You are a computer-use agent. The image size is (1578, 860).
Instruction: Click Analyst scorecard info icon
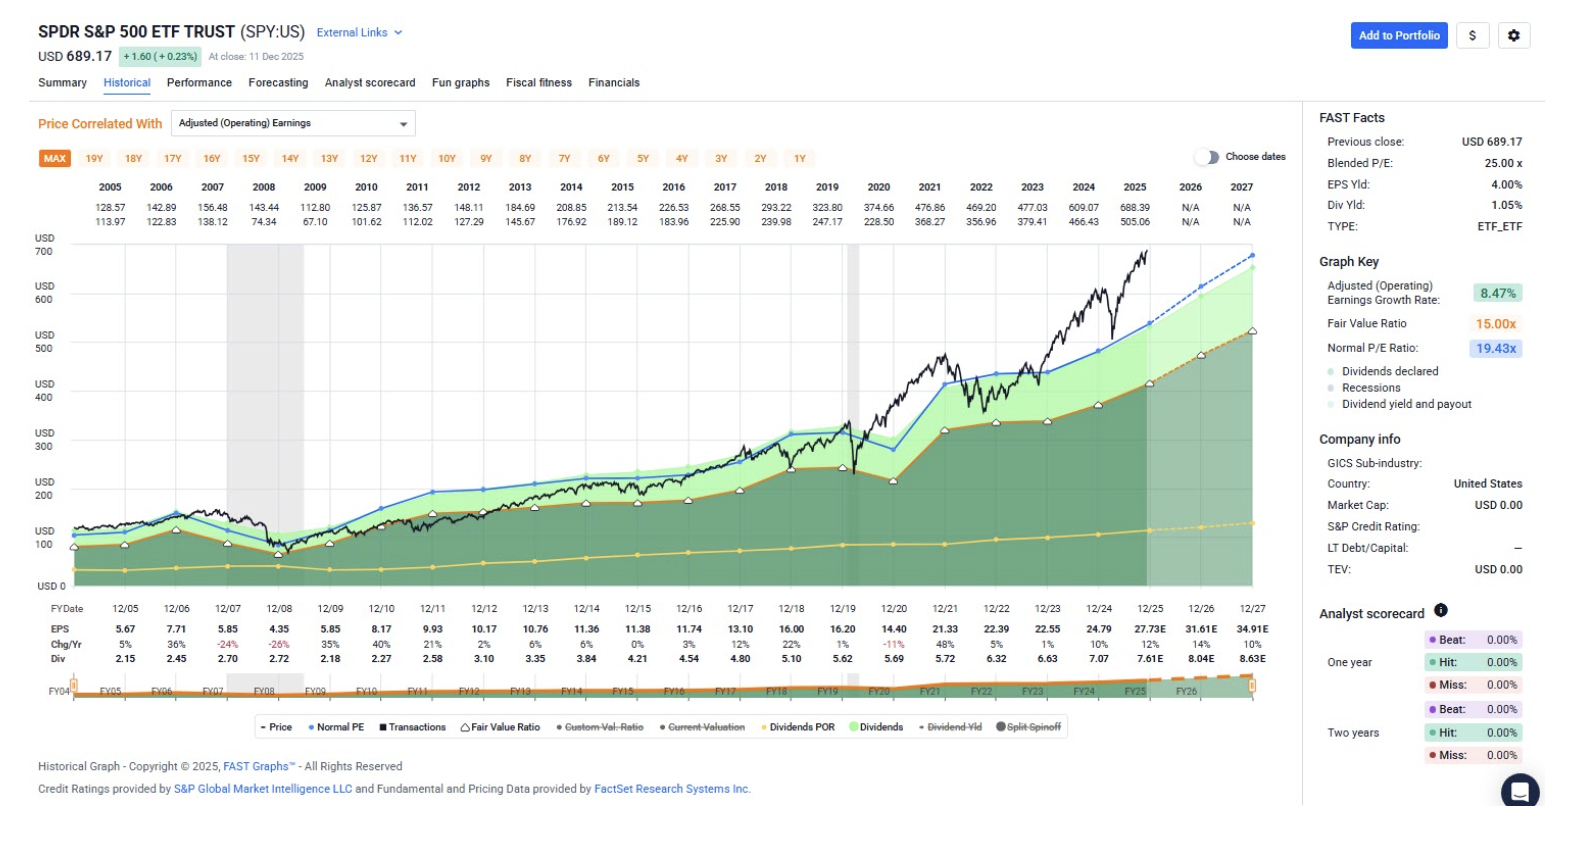1441,610
